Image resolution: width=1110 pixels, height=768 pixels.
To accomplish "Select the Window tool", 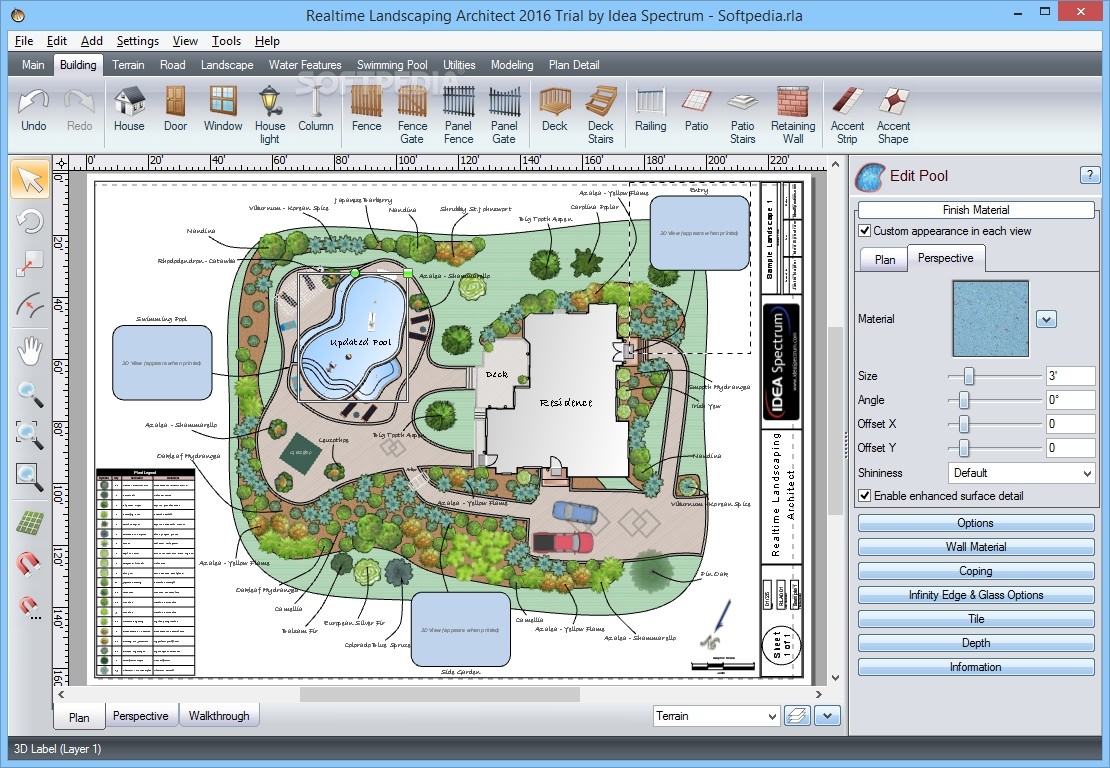I will (x=223, y=111).
